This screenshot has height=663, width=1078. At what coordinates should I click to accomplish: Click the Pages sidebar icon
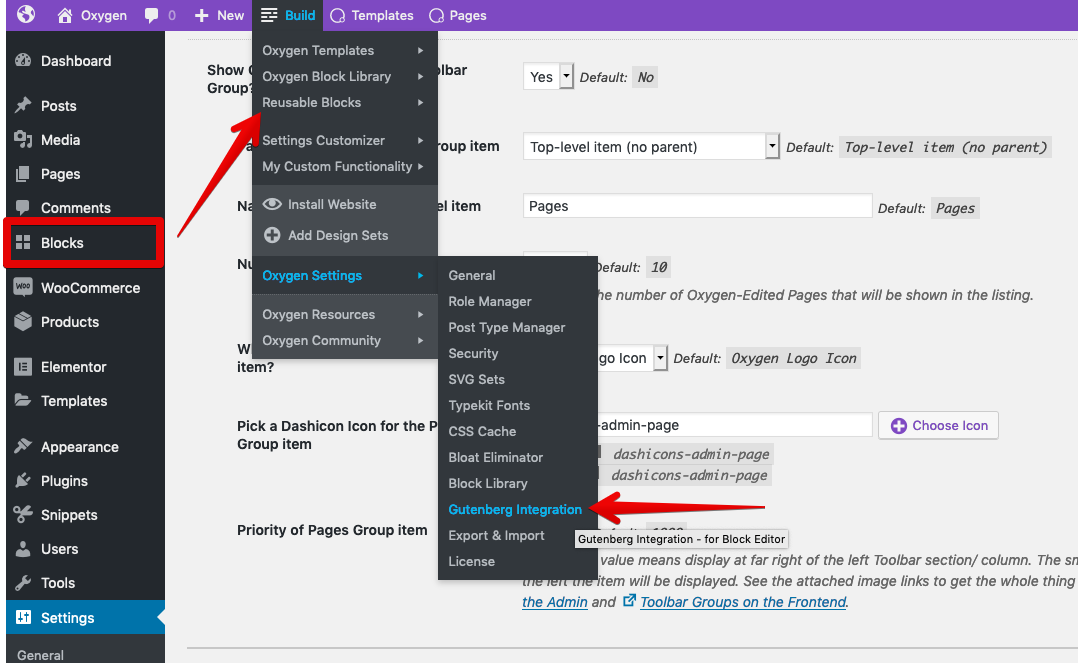click(x=23, y=174)
